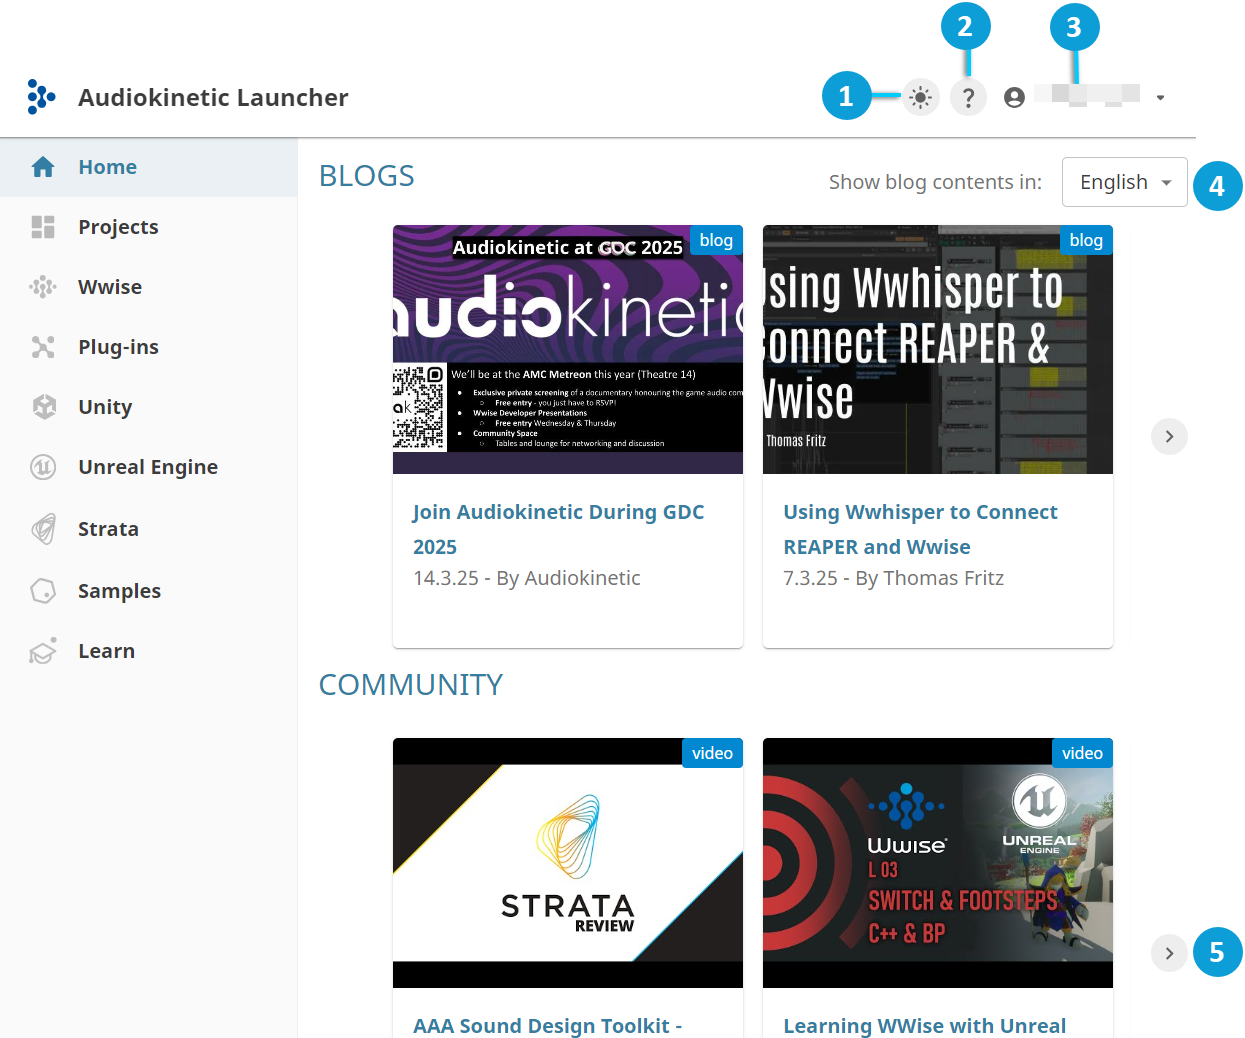Viewport: 1245px width, 1038px height.
Task: Select the Unreal Engine sidebar icon
Action: [43, 467]
